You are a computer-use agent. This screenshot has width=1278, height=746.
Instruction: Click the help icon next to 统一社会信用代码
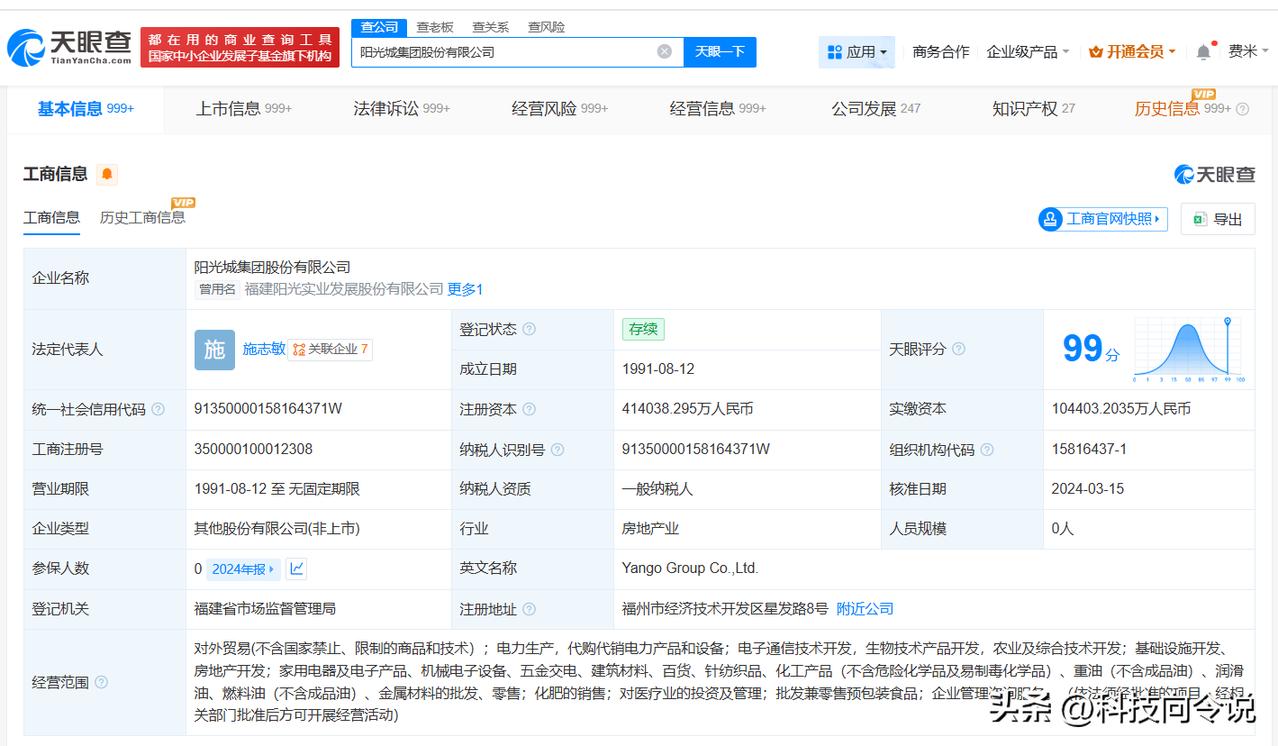pyautogui.click(x=158, y=409)
